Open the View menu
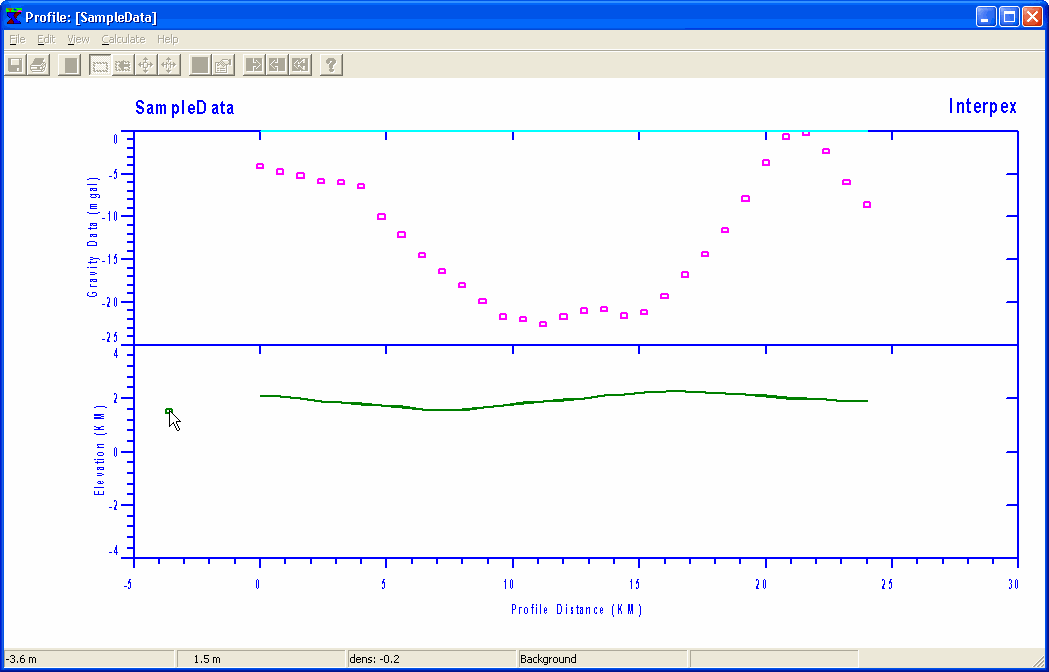Image resolution: width=1049 pixels, height=672 pixels. 78,39
